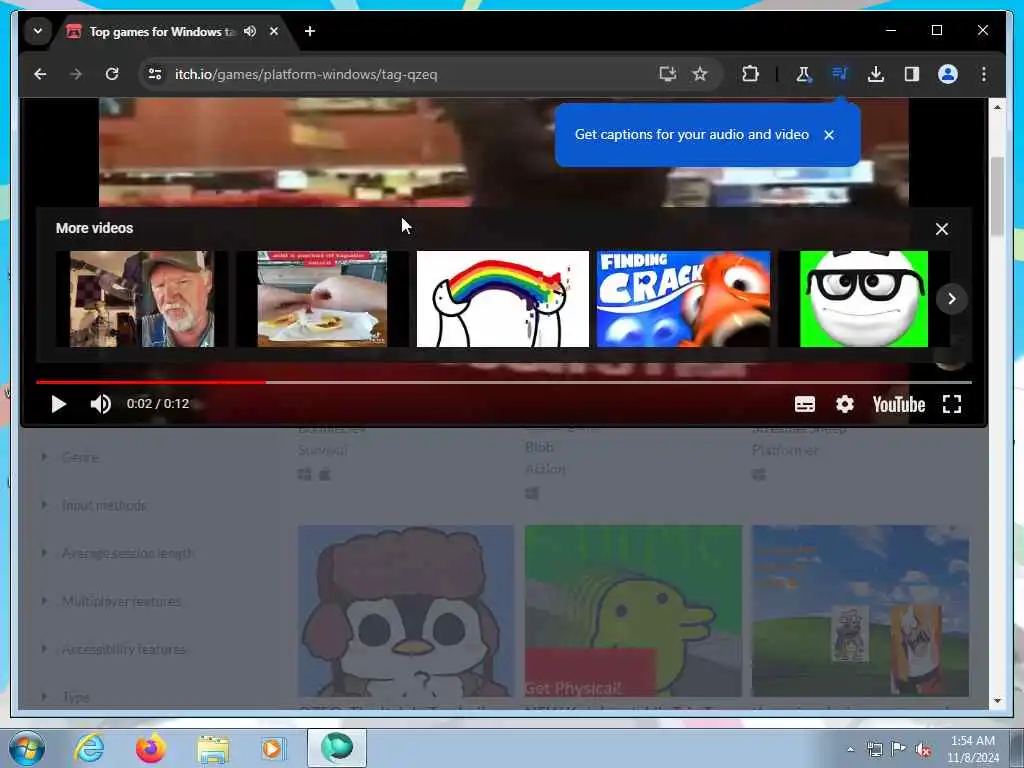Show next suggested videos arrow
The image size is (1024, 768).
952,298
